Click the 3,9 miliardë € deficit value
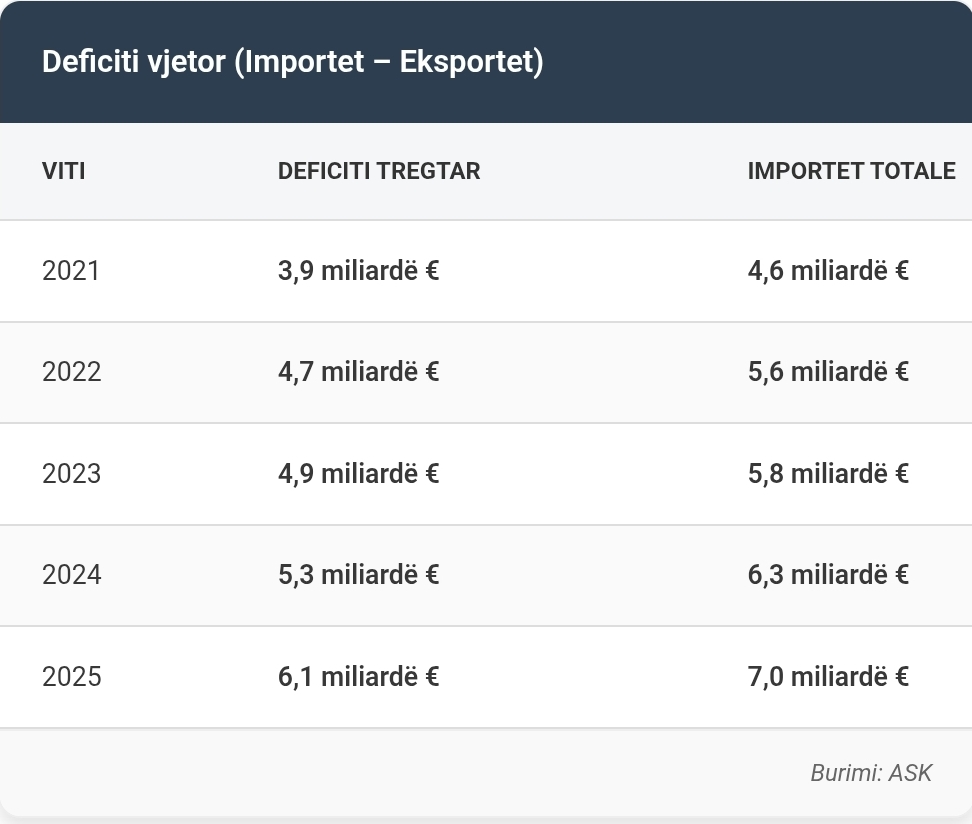 coord(358,271)
